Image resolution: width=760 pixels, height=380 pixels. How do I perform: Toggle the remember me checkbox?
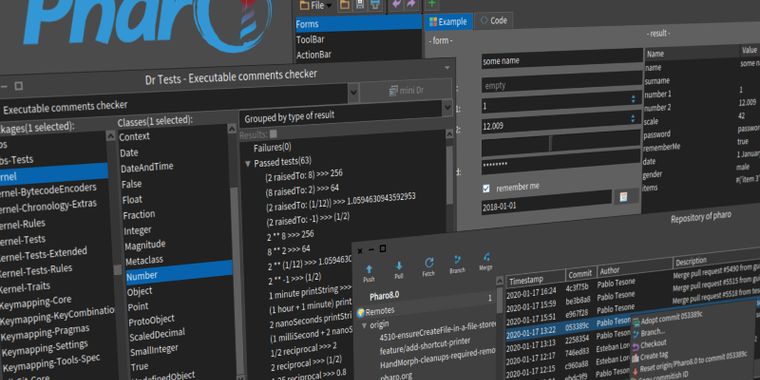point(486,189)
